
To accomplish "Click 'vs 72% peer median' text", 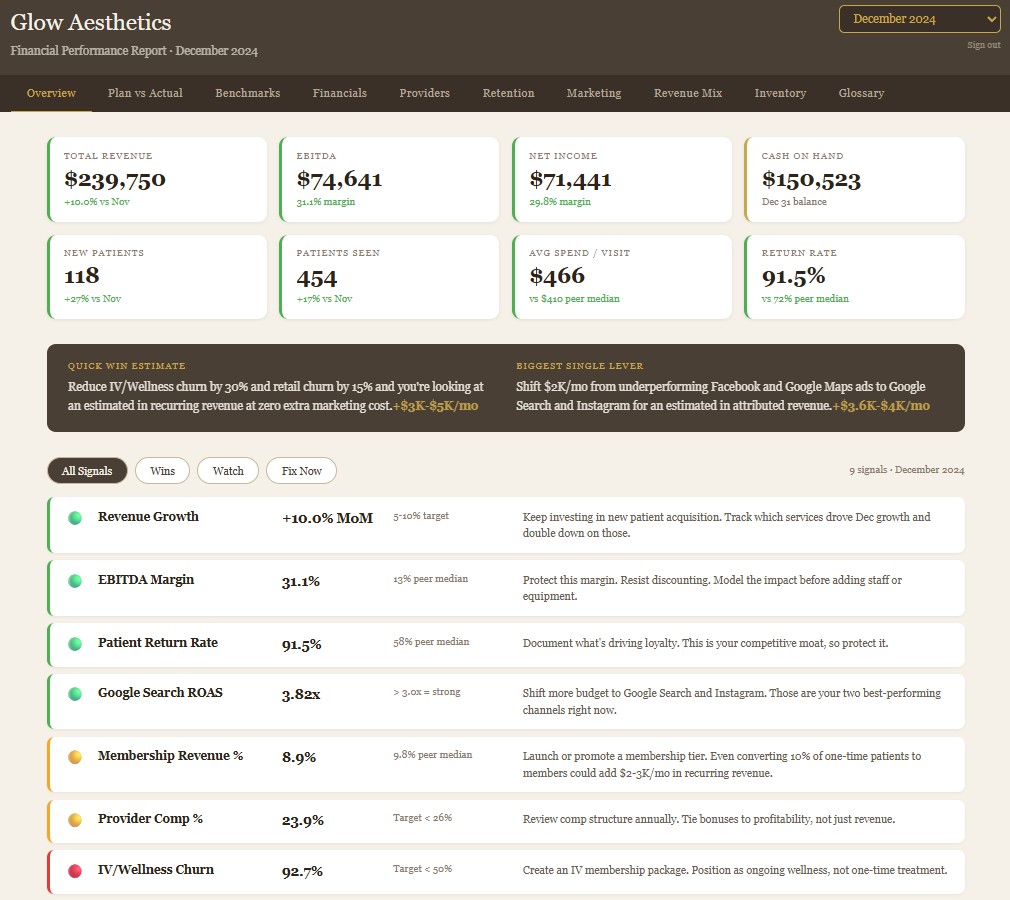I will pos(805,298).
